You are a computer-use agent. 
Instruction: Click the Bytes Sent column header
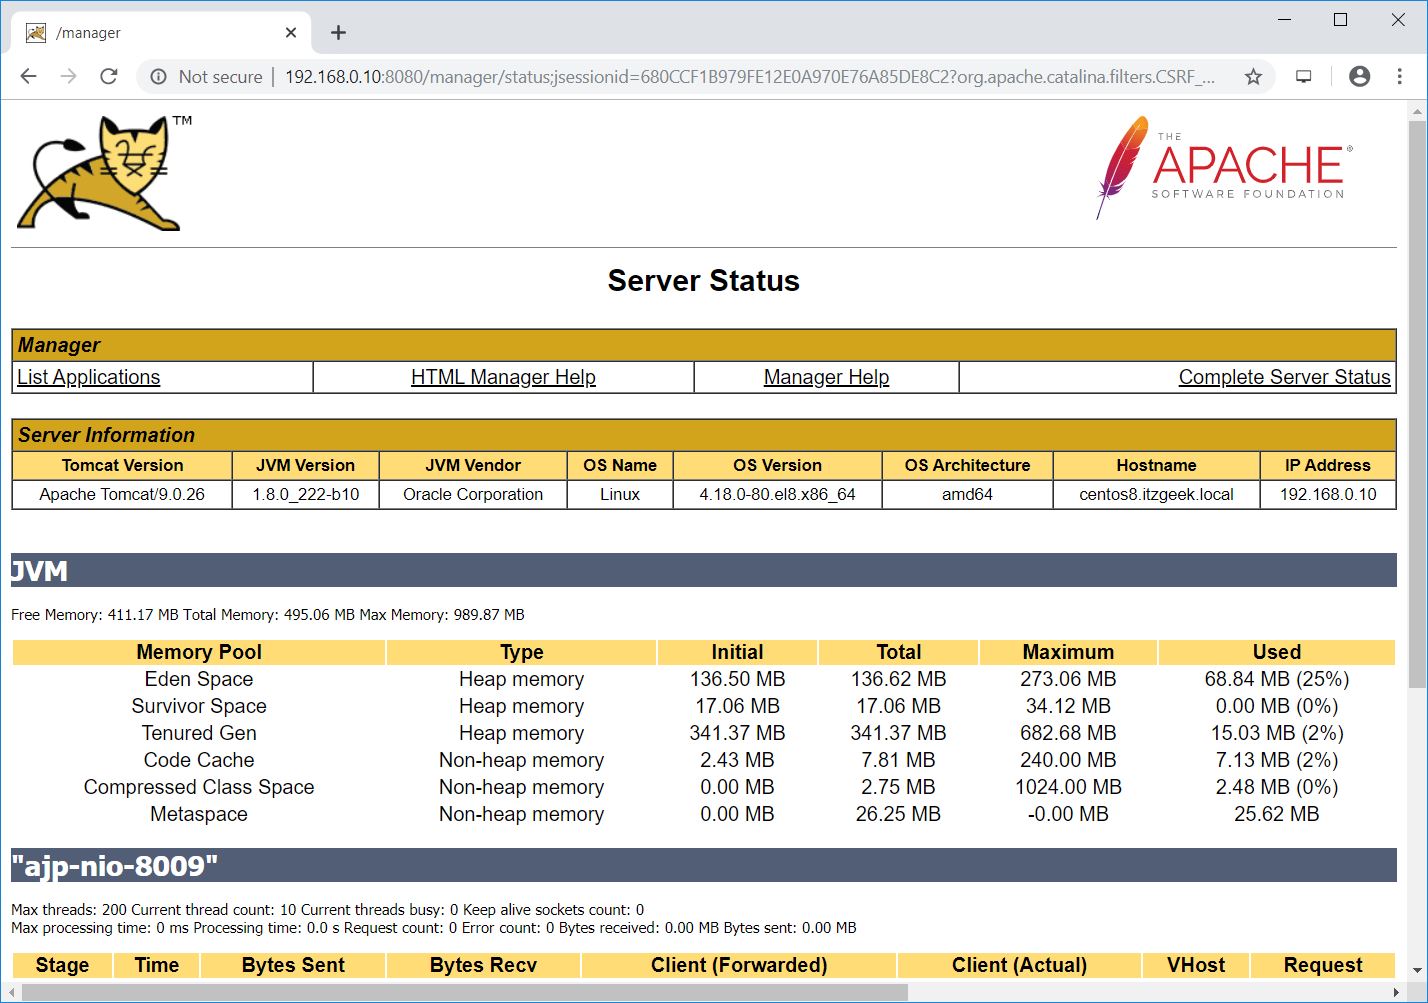(x=293, y=965)
